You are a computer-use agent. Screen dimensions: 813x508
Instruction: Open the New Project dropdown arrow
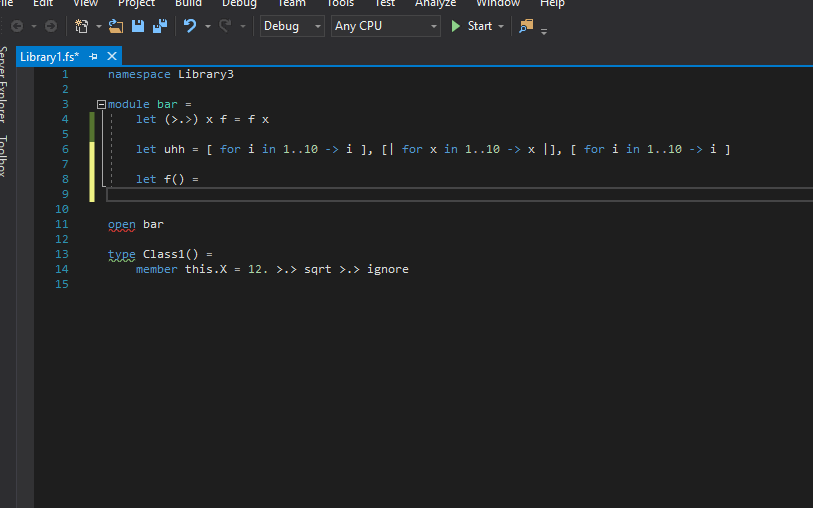[x=99, y=26]
